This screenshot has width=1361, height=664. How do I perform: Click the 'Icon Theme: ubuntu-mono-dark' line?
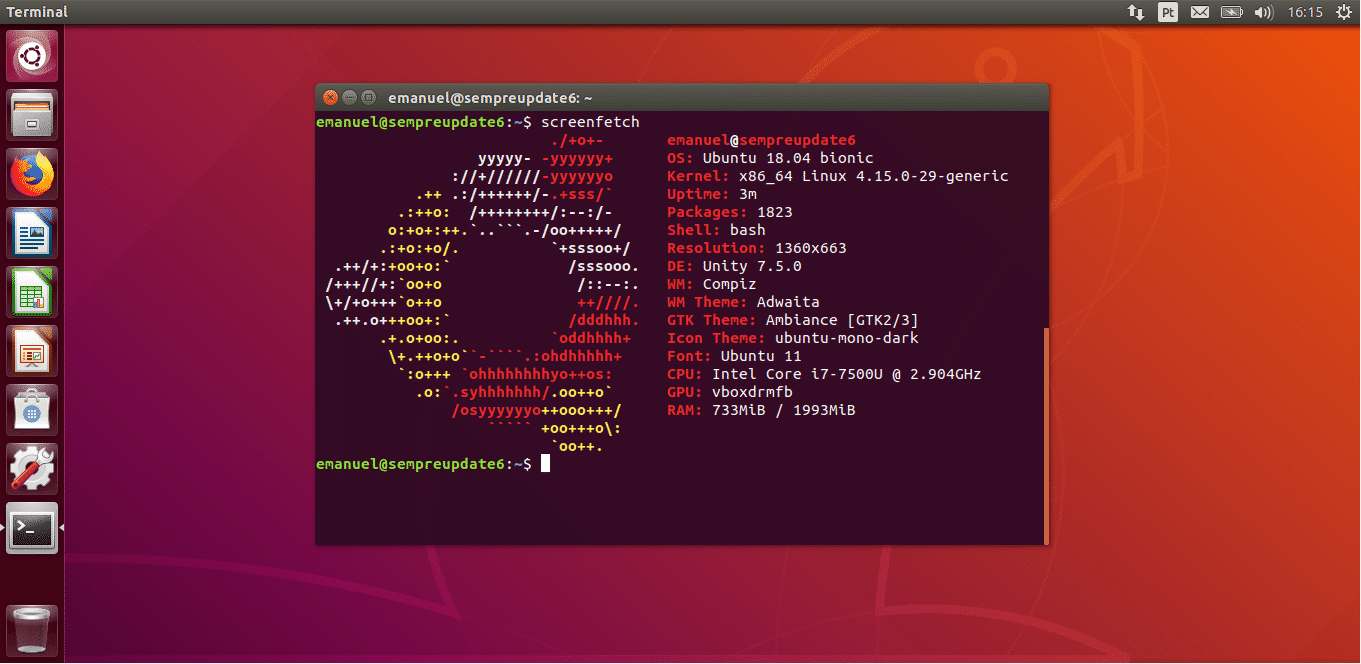(x=793, y=338)
